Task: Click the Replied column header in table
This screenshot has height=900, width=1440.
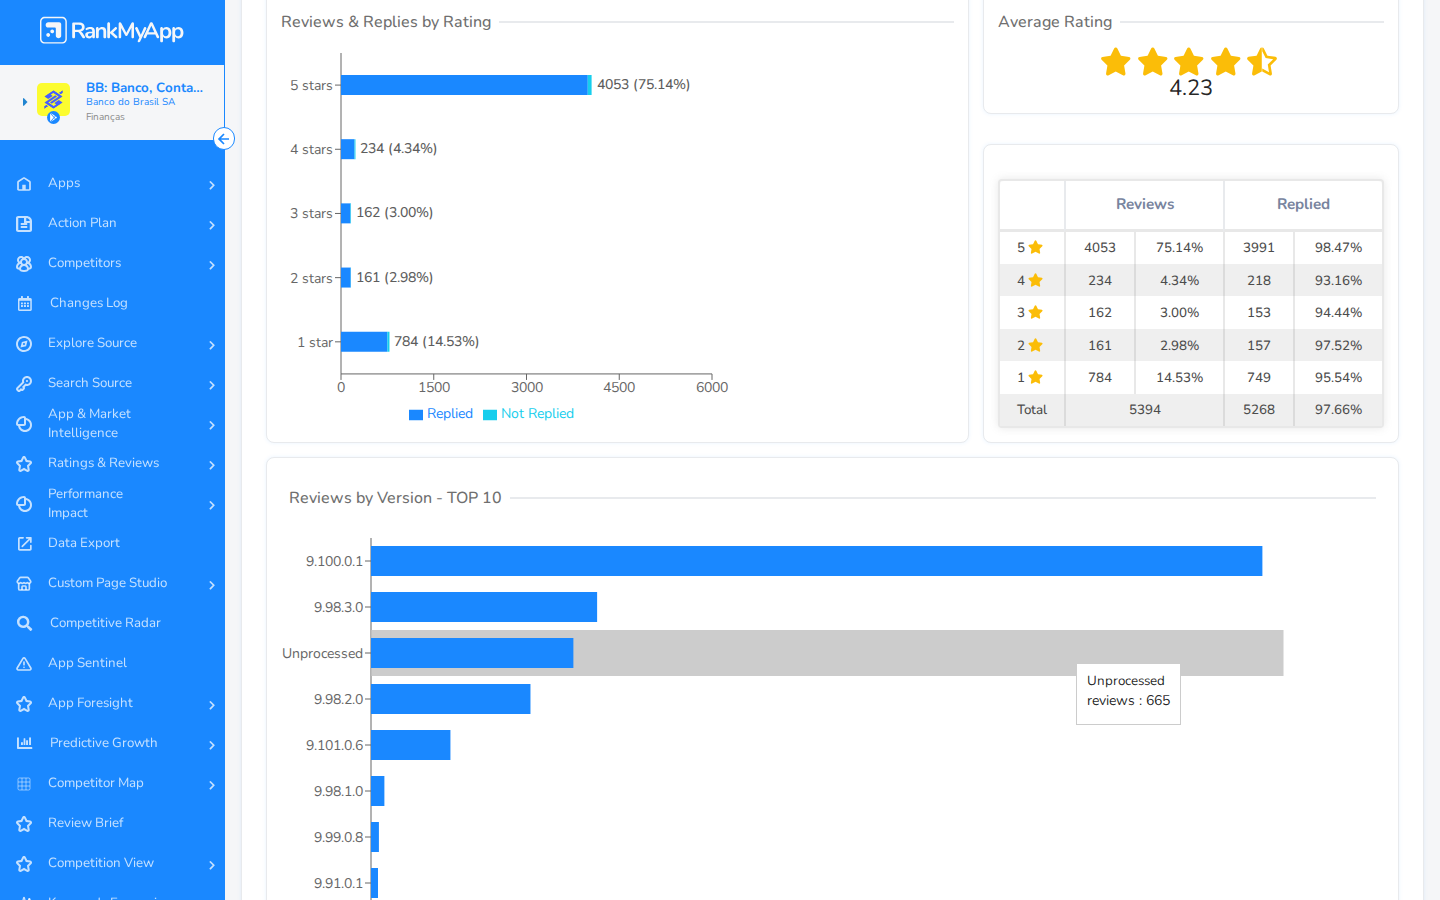Action: (1303, 204)
